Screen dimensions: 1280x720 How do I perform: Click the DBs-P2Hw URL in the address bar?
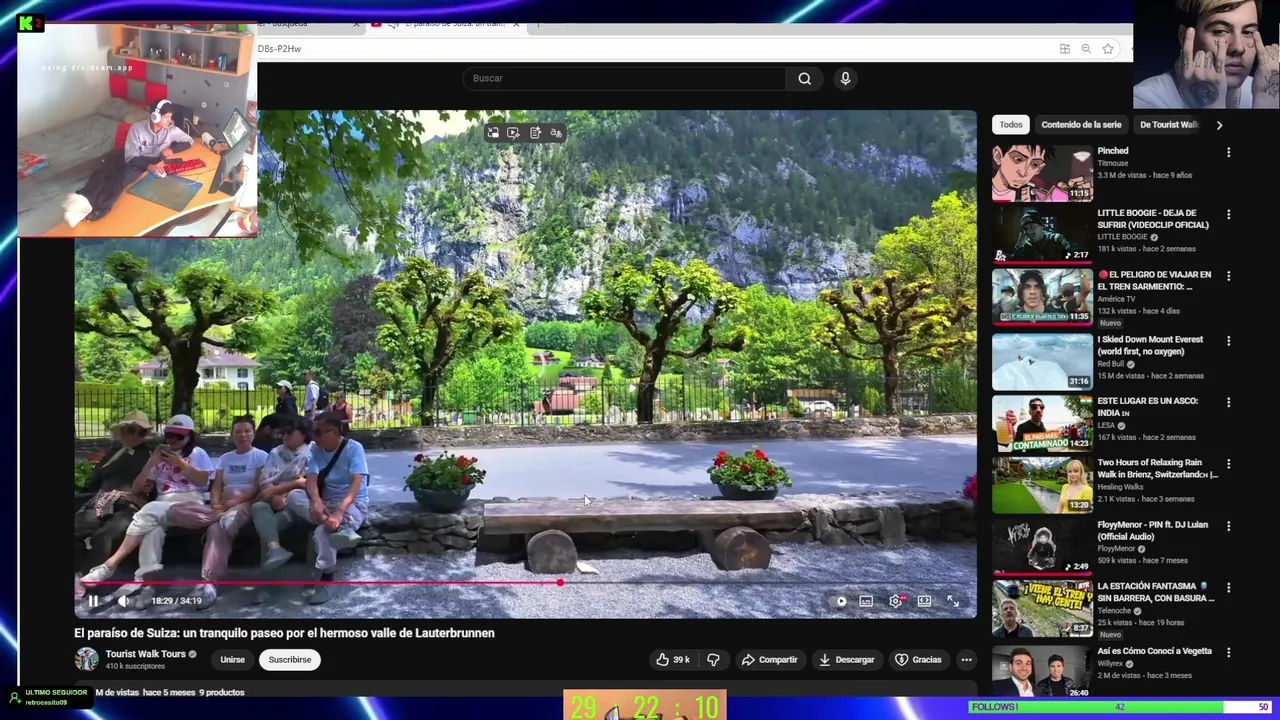point(279,49)
